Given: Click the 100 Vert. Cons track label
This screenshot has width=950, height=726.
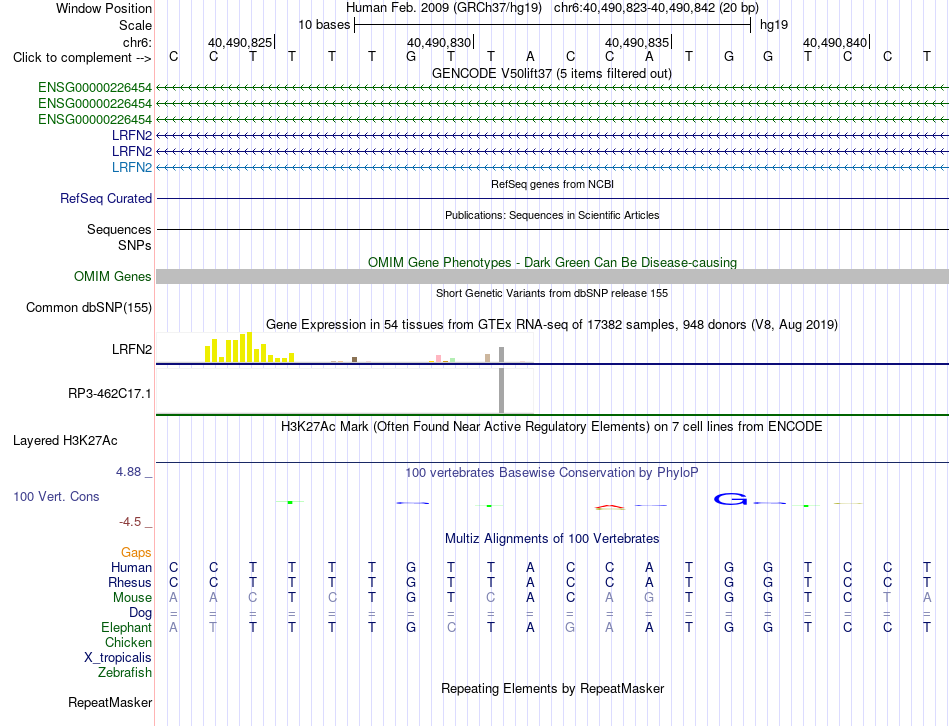Looking at the screenshot, I should pos(56,496).
